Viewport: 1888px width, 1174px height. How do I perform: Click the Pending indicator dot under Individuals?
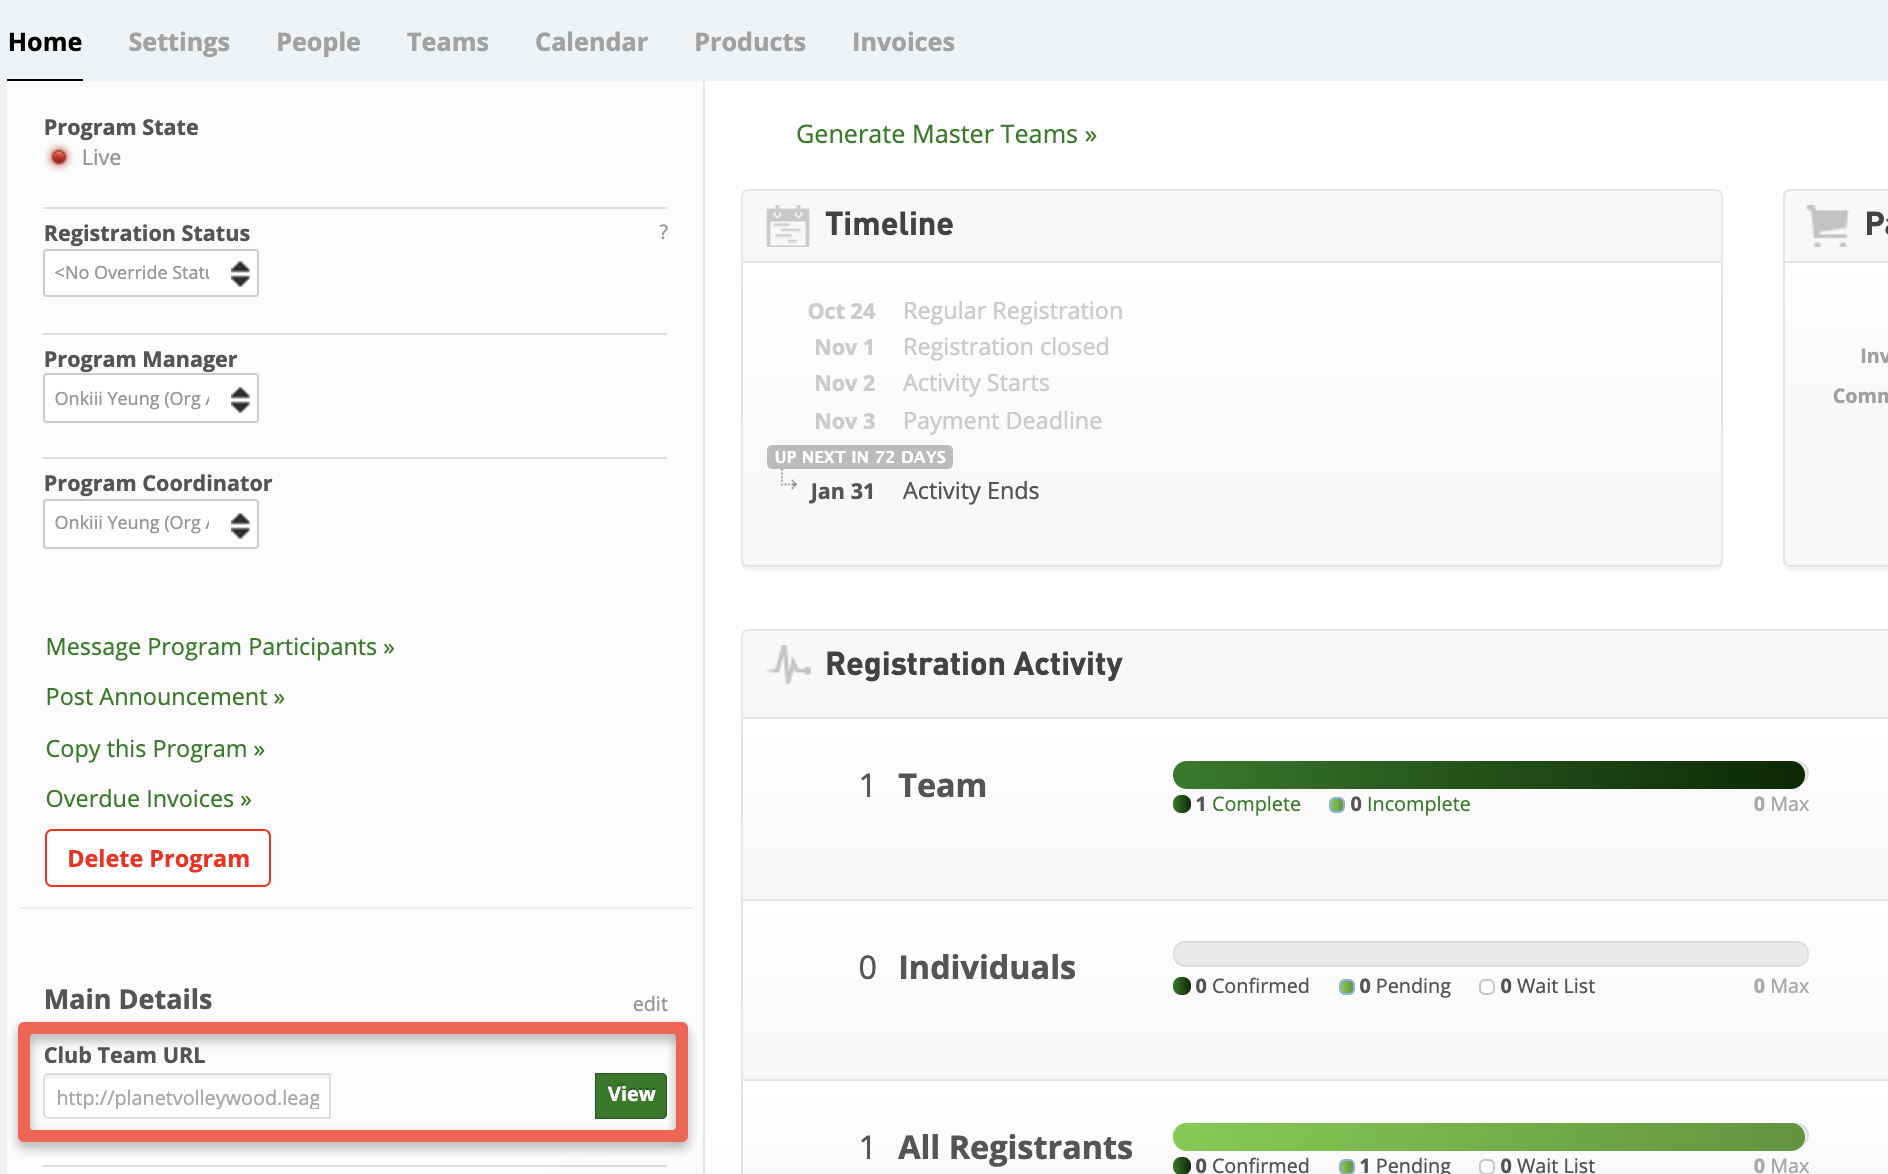tap(1347, 986)
